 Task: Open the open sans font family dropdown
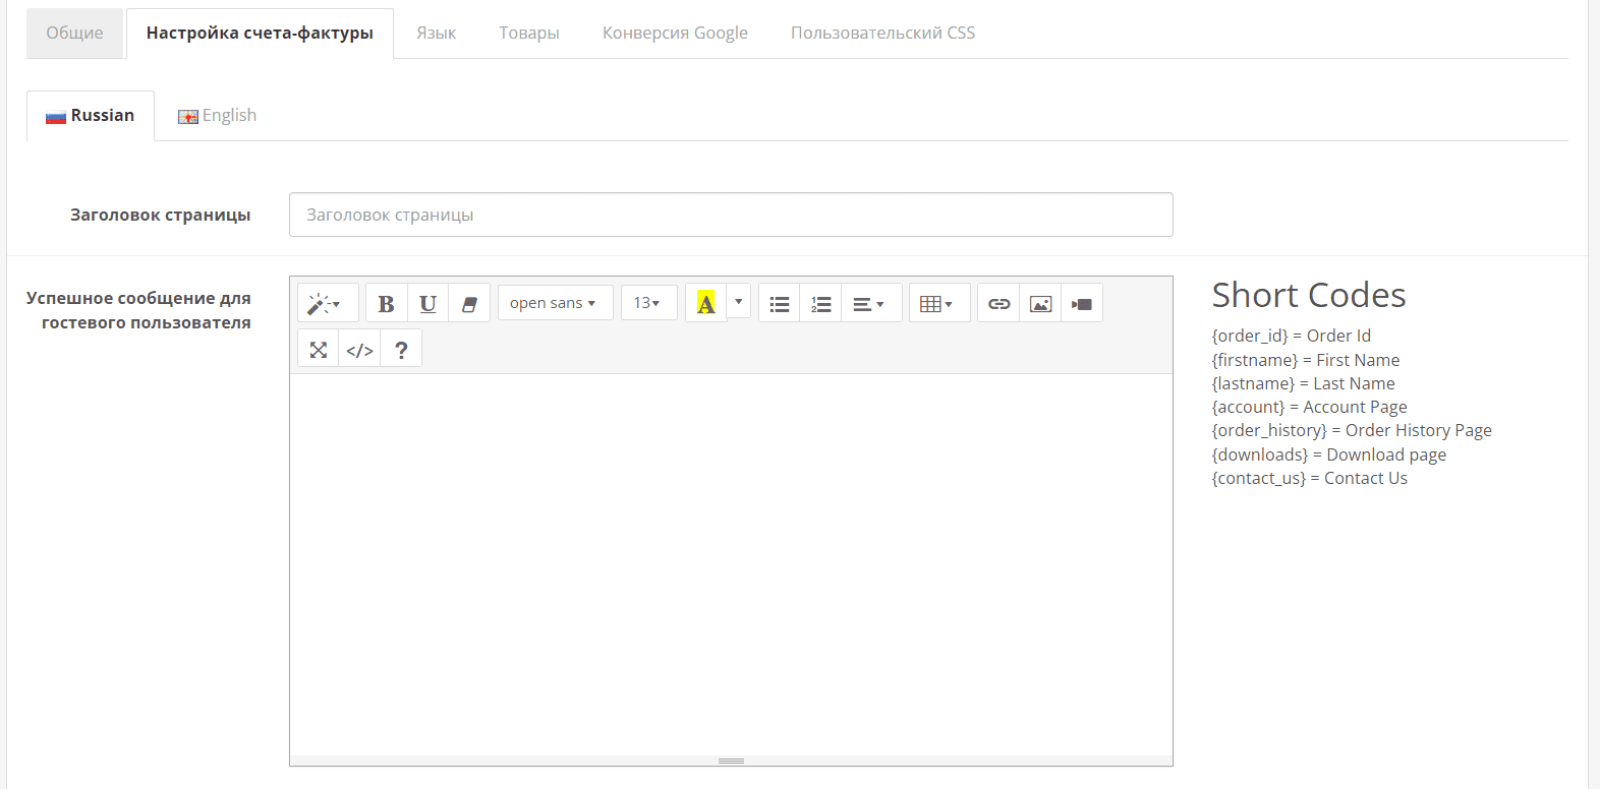click(555, 303)
